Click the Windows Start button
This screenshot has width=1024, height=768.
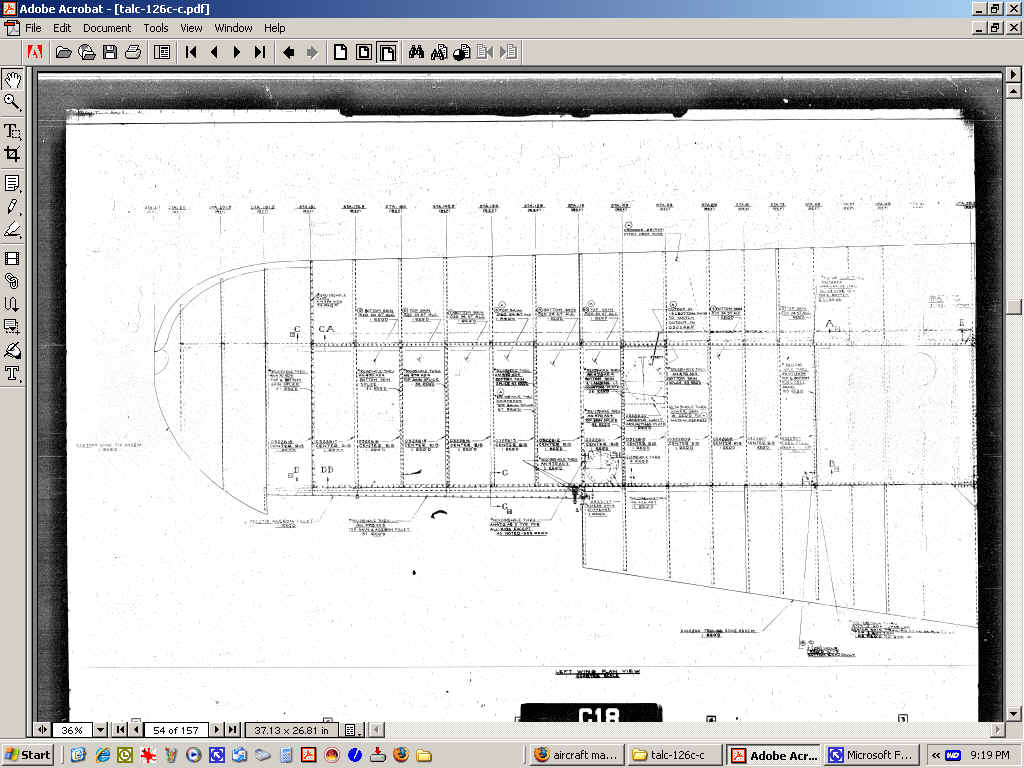click(x=28, y=755)
